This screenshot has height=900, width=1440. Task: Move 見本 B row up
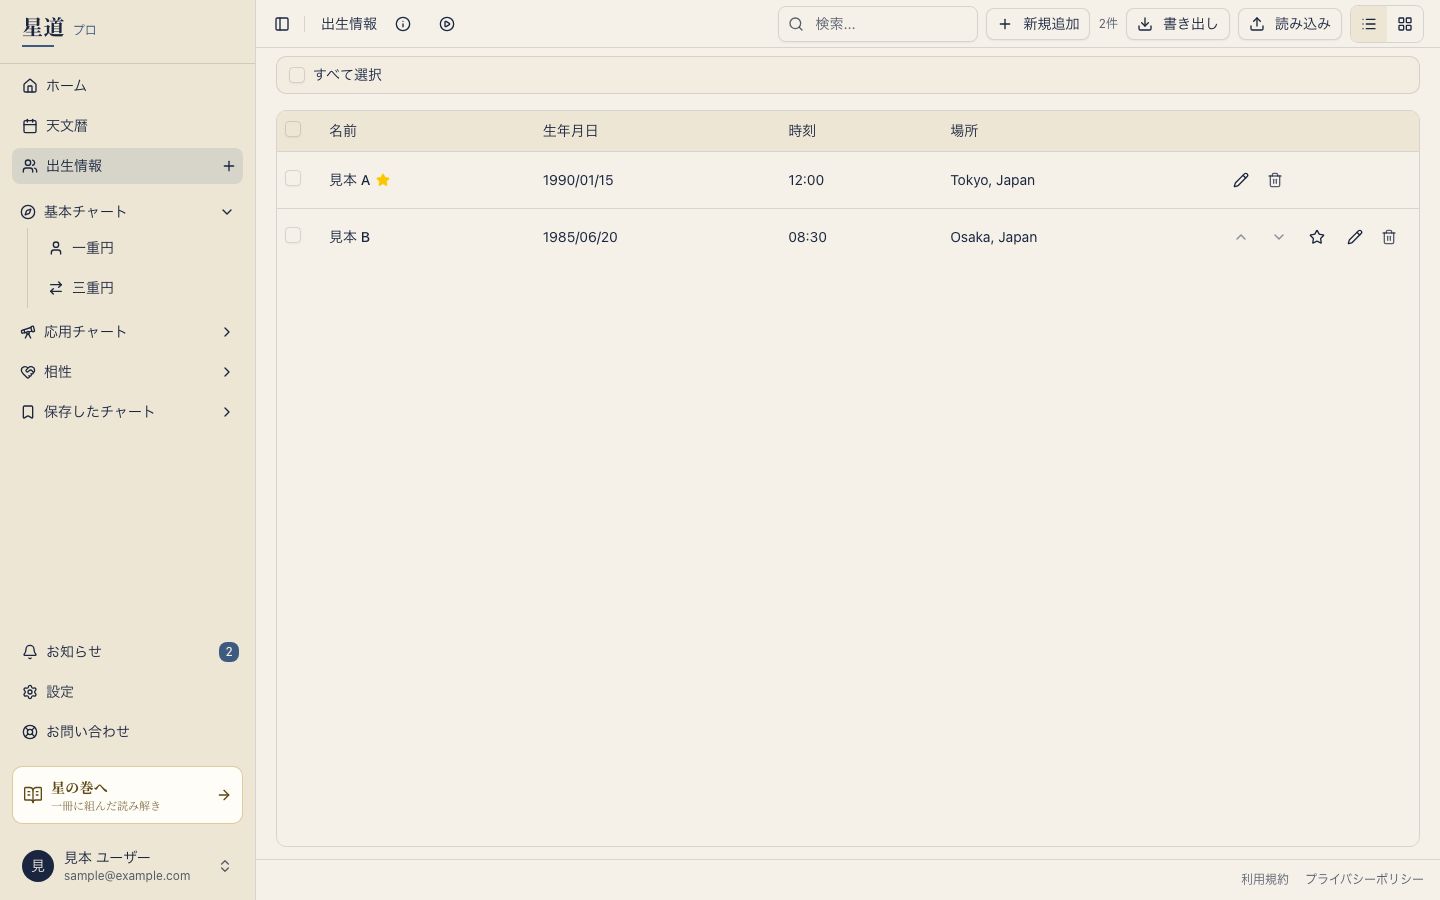point(1241,237)
